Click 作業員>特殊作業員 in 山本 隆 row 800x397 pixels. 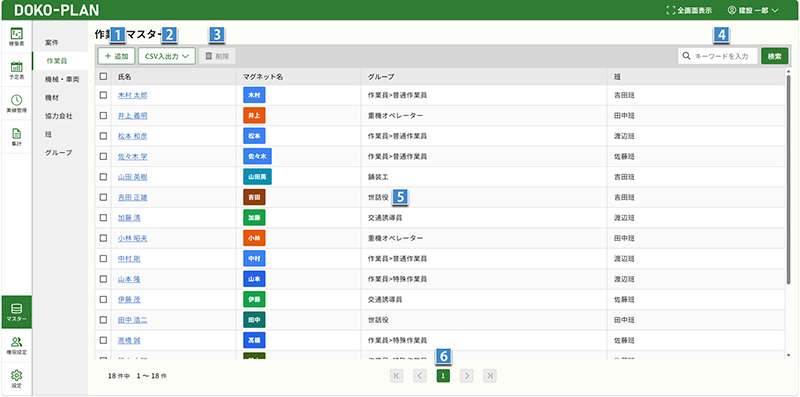pyautogui.click(x=397, y=279)
